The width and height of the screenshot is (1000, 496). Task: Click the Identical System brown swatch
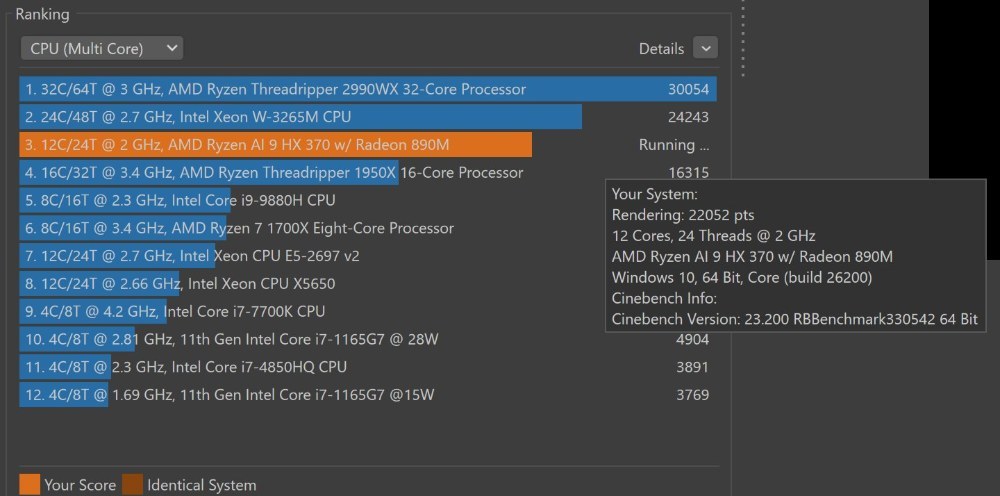[133, 485]
